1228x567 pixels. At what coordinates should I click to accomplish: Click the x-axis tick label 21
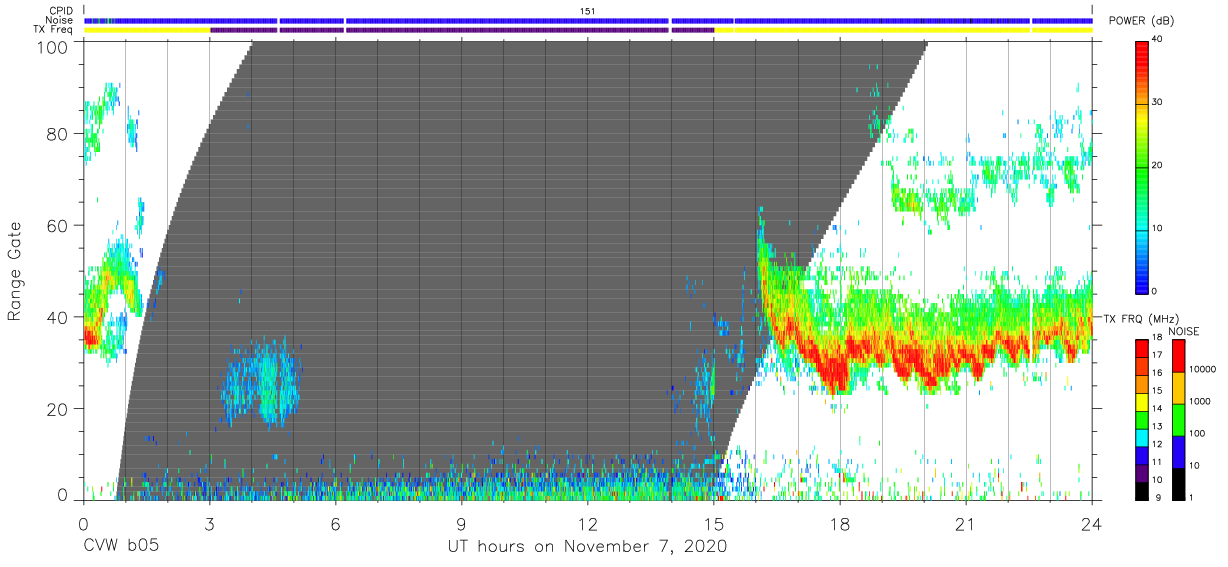966,524
